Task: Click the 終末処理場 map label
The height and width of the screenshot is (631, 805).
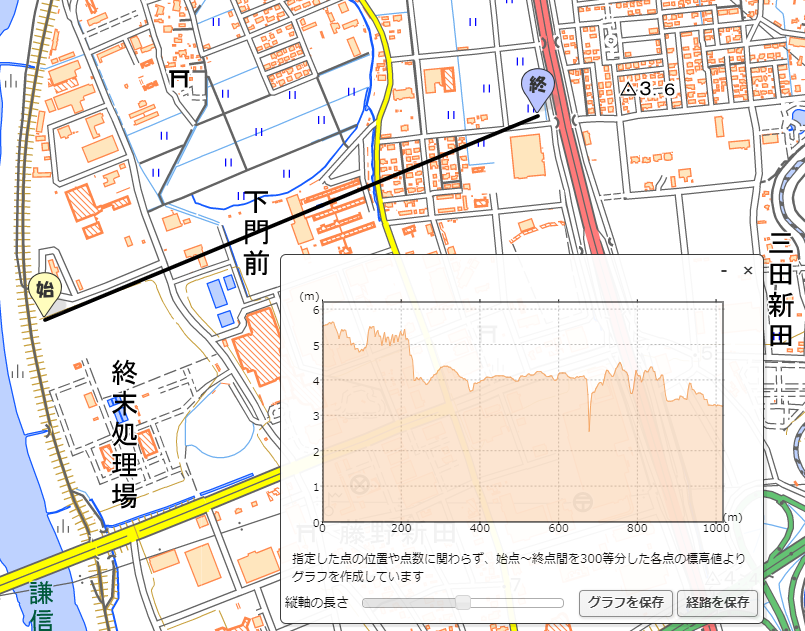Action: (125, 434)
